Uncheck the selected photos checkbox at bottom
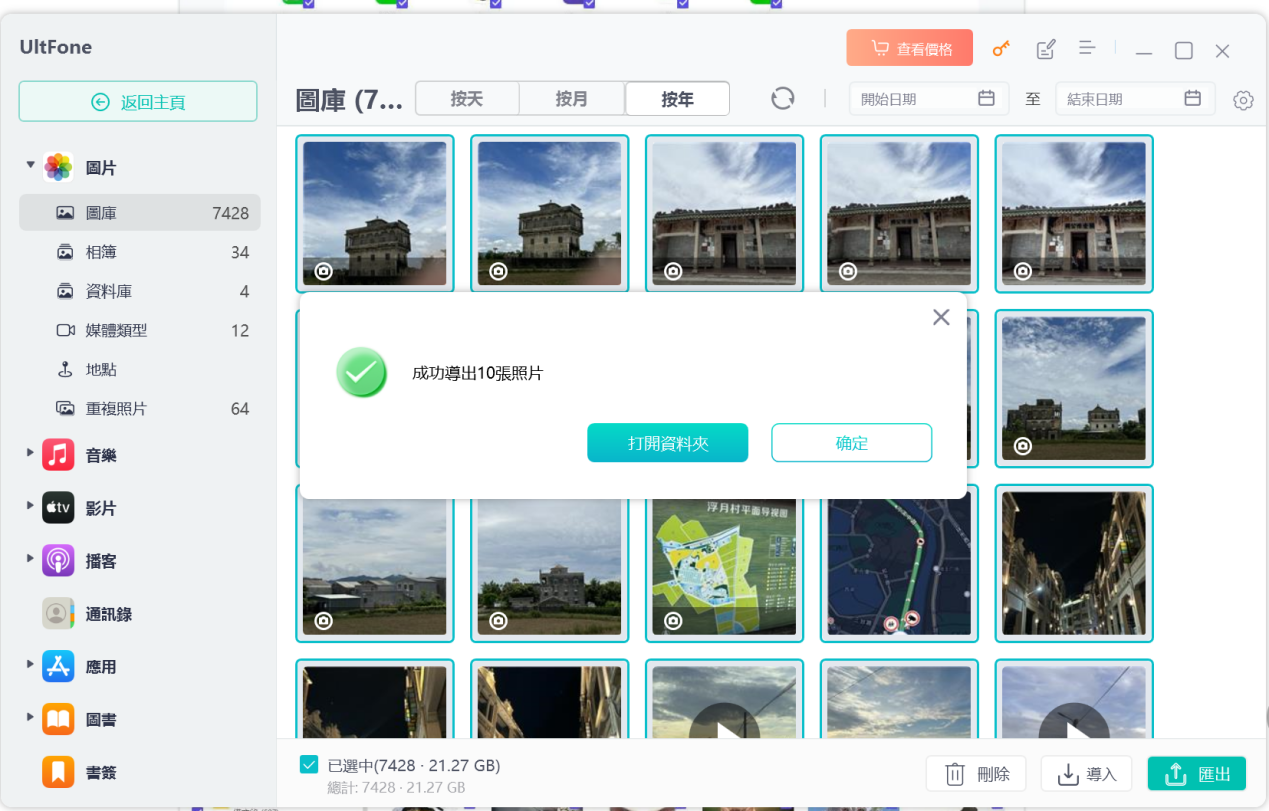The image size is (1269, 811). click(x=309, y=763)
